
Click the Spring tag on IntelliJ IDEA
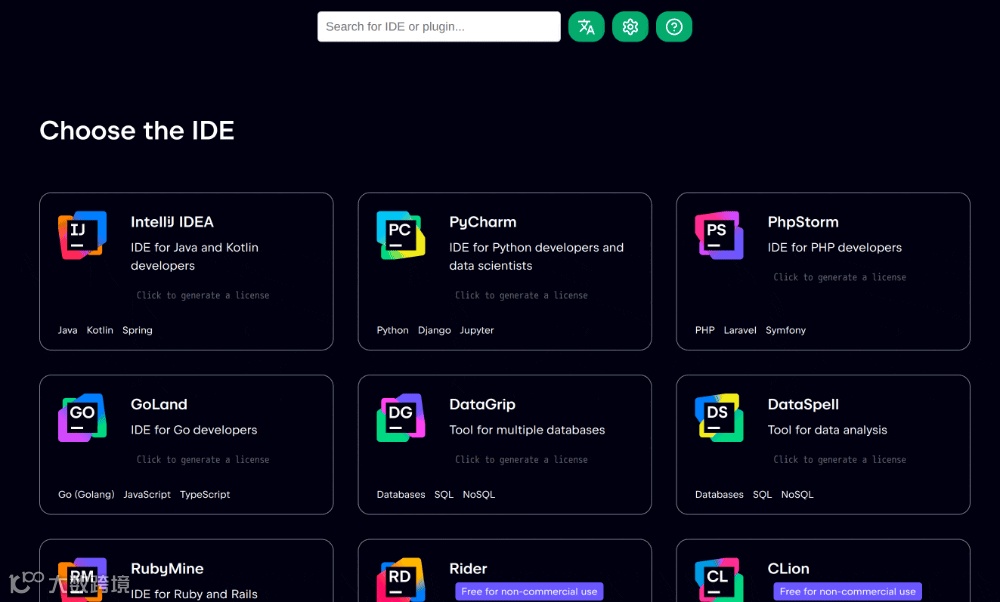[137, 330]
